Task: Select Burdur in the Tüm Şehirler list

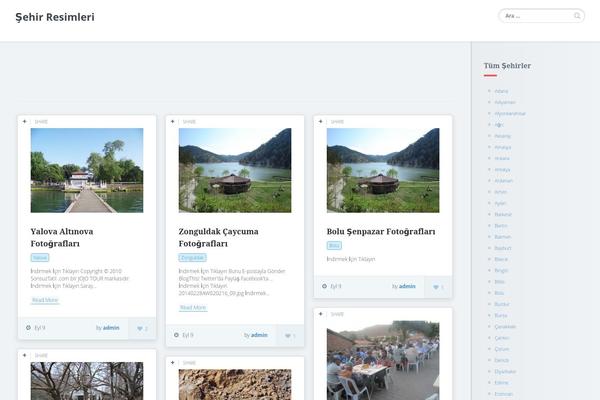Action: (502, 304)
